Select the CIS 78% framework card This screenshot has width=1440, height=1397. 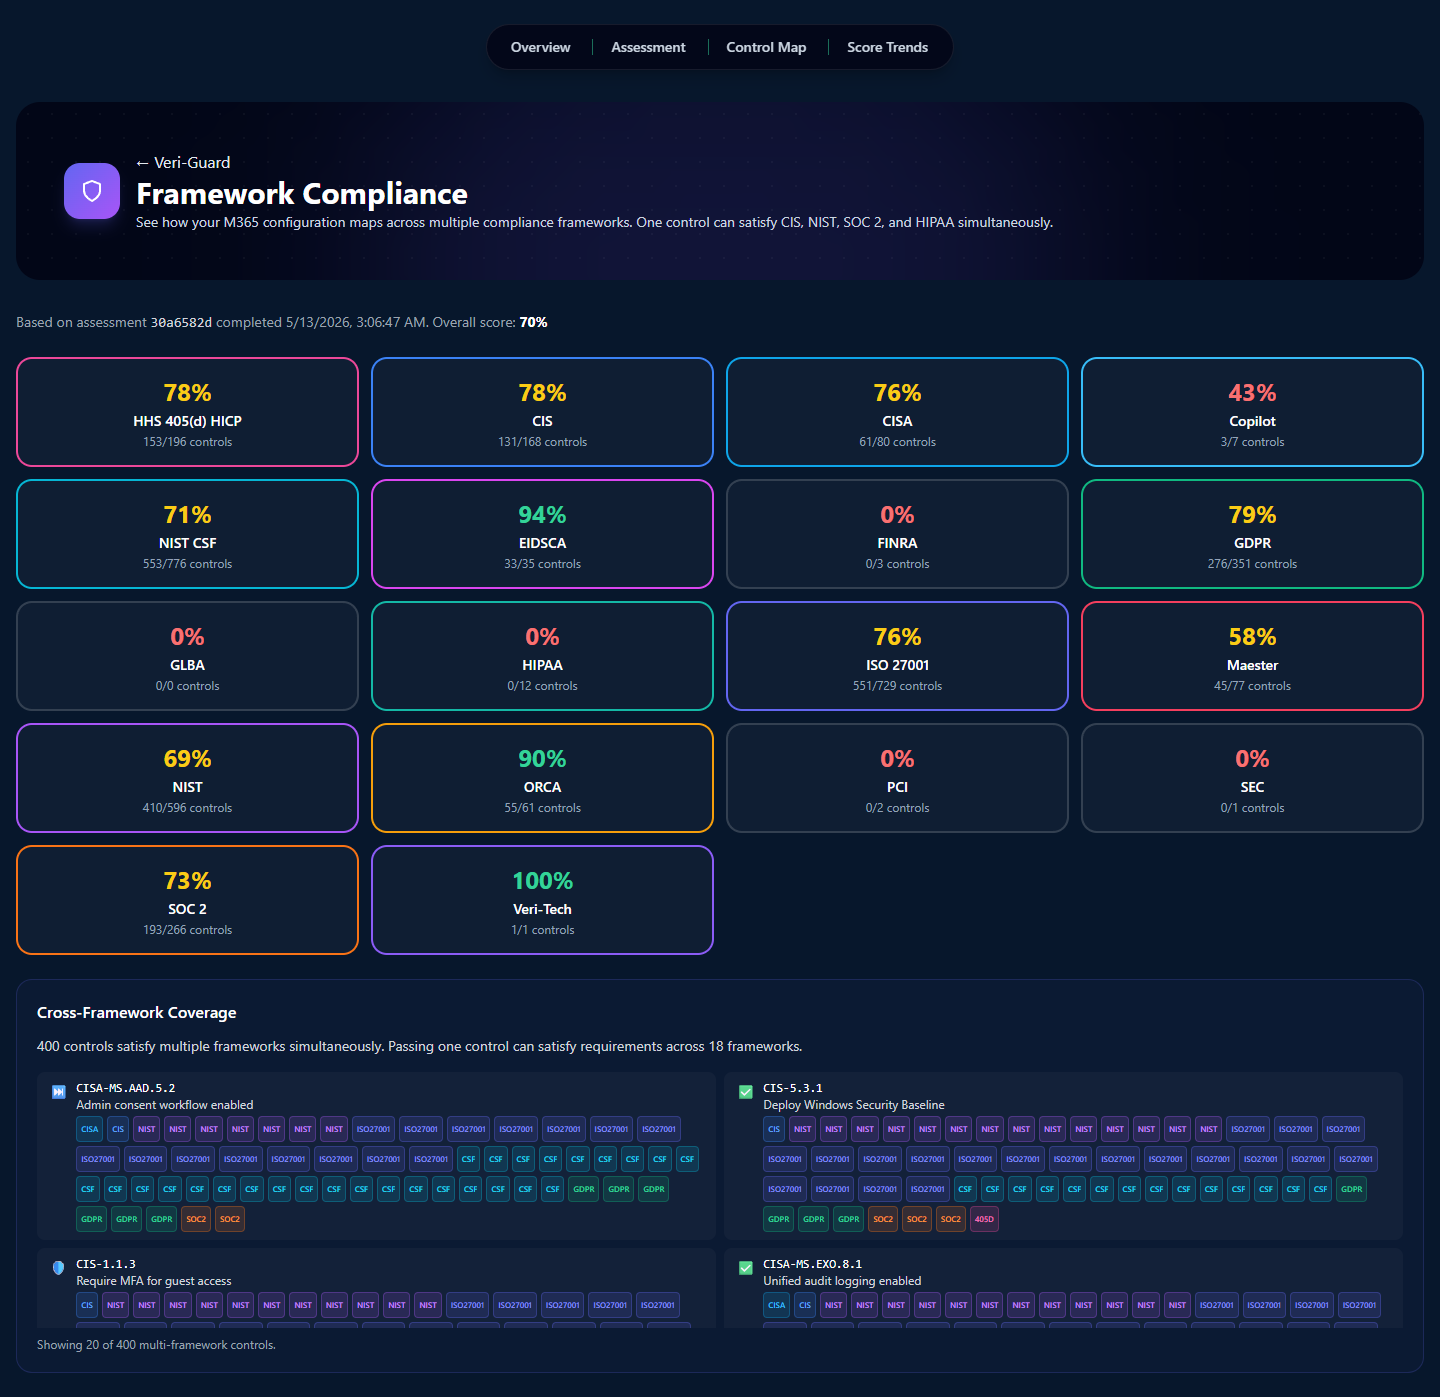[542, 412]
